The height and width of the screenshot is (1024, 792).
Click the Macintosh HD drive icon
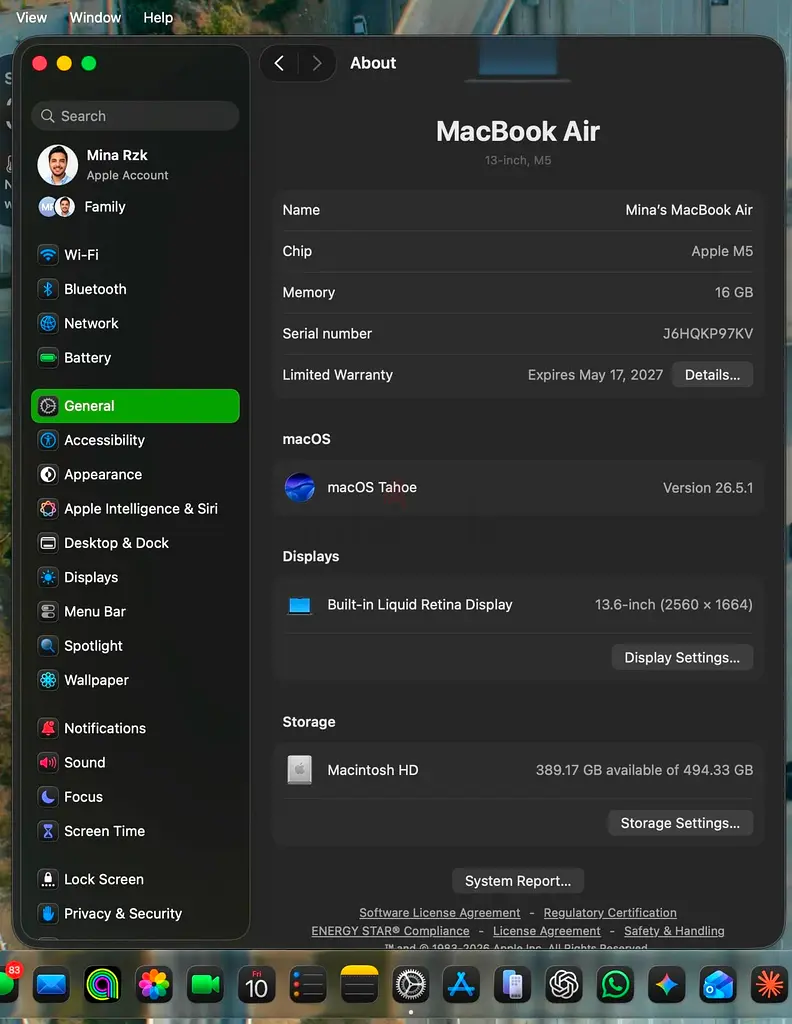(x=300, y=770)
